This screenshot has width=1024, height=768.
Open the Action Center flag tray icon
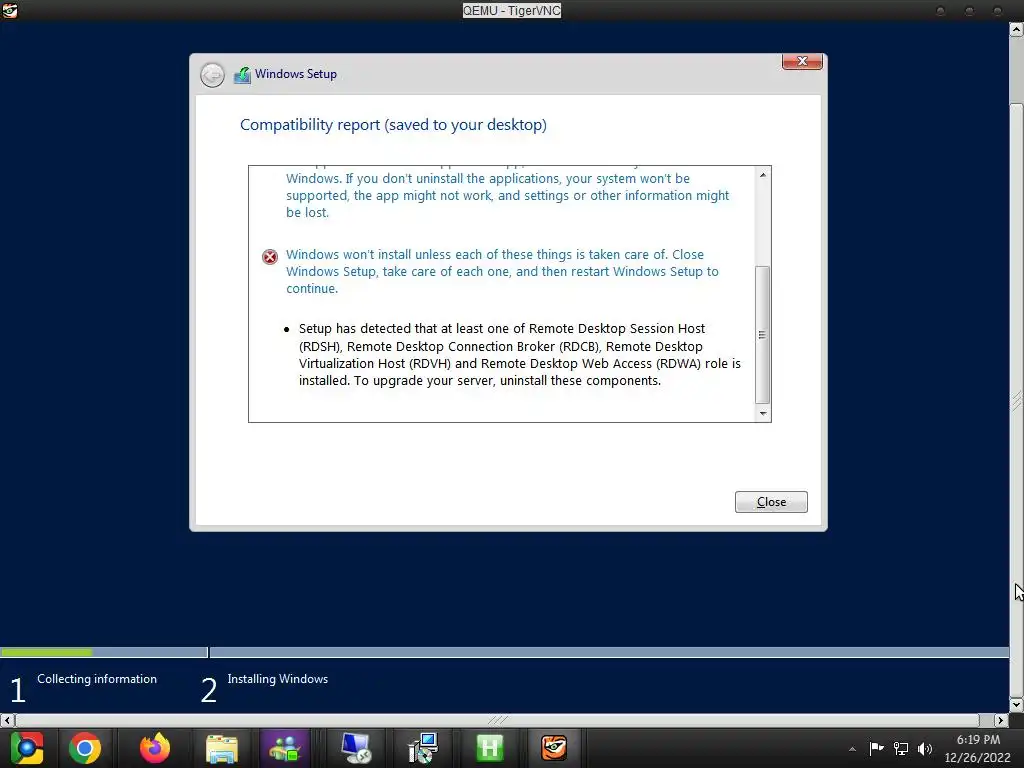pyautogui.click(x=876, y=748)
